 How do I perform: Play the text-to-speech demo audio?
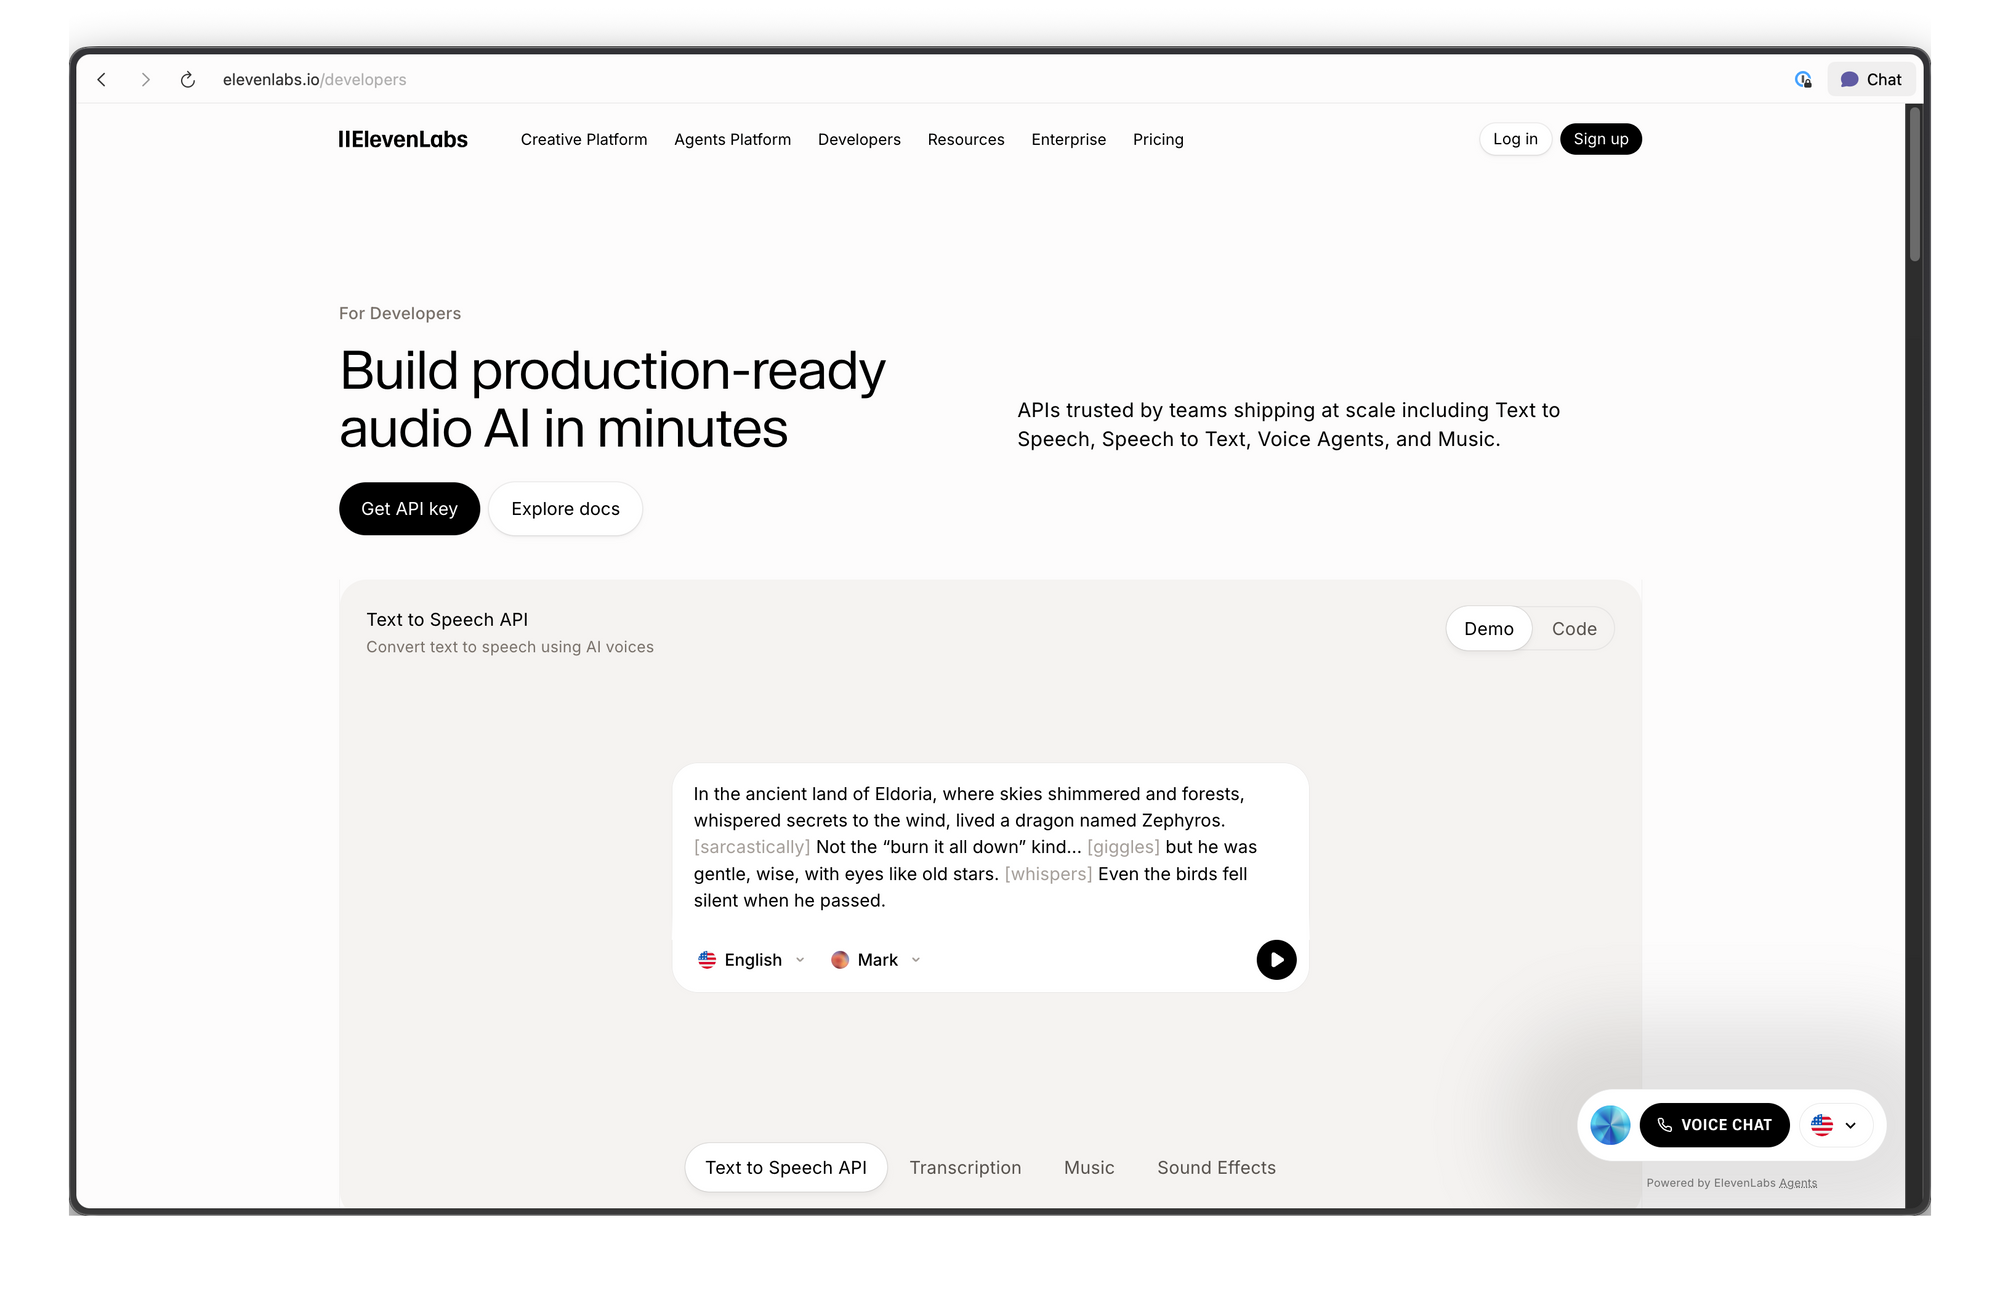coord(1275,959)
